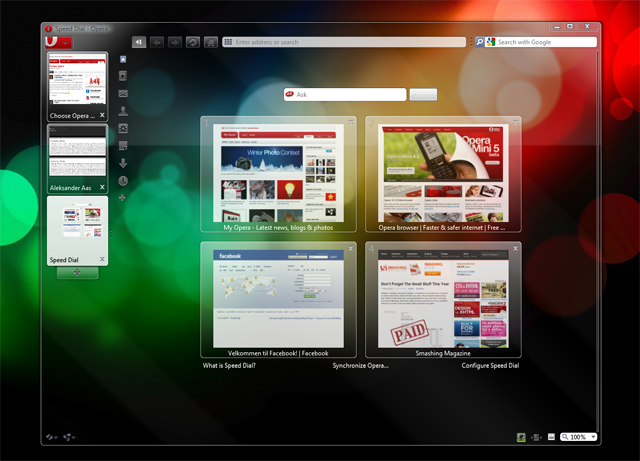Click the search button next to Ask field
Screen dimensions: 640x461
coord(423,94)
